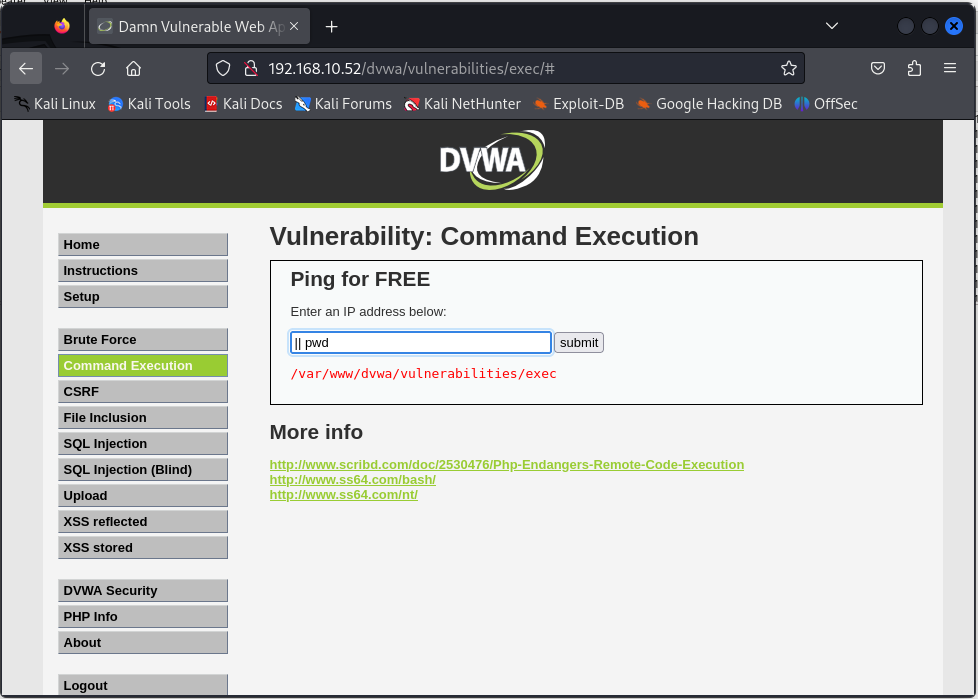Open Kali Docs bookmark

pos(243,104)
